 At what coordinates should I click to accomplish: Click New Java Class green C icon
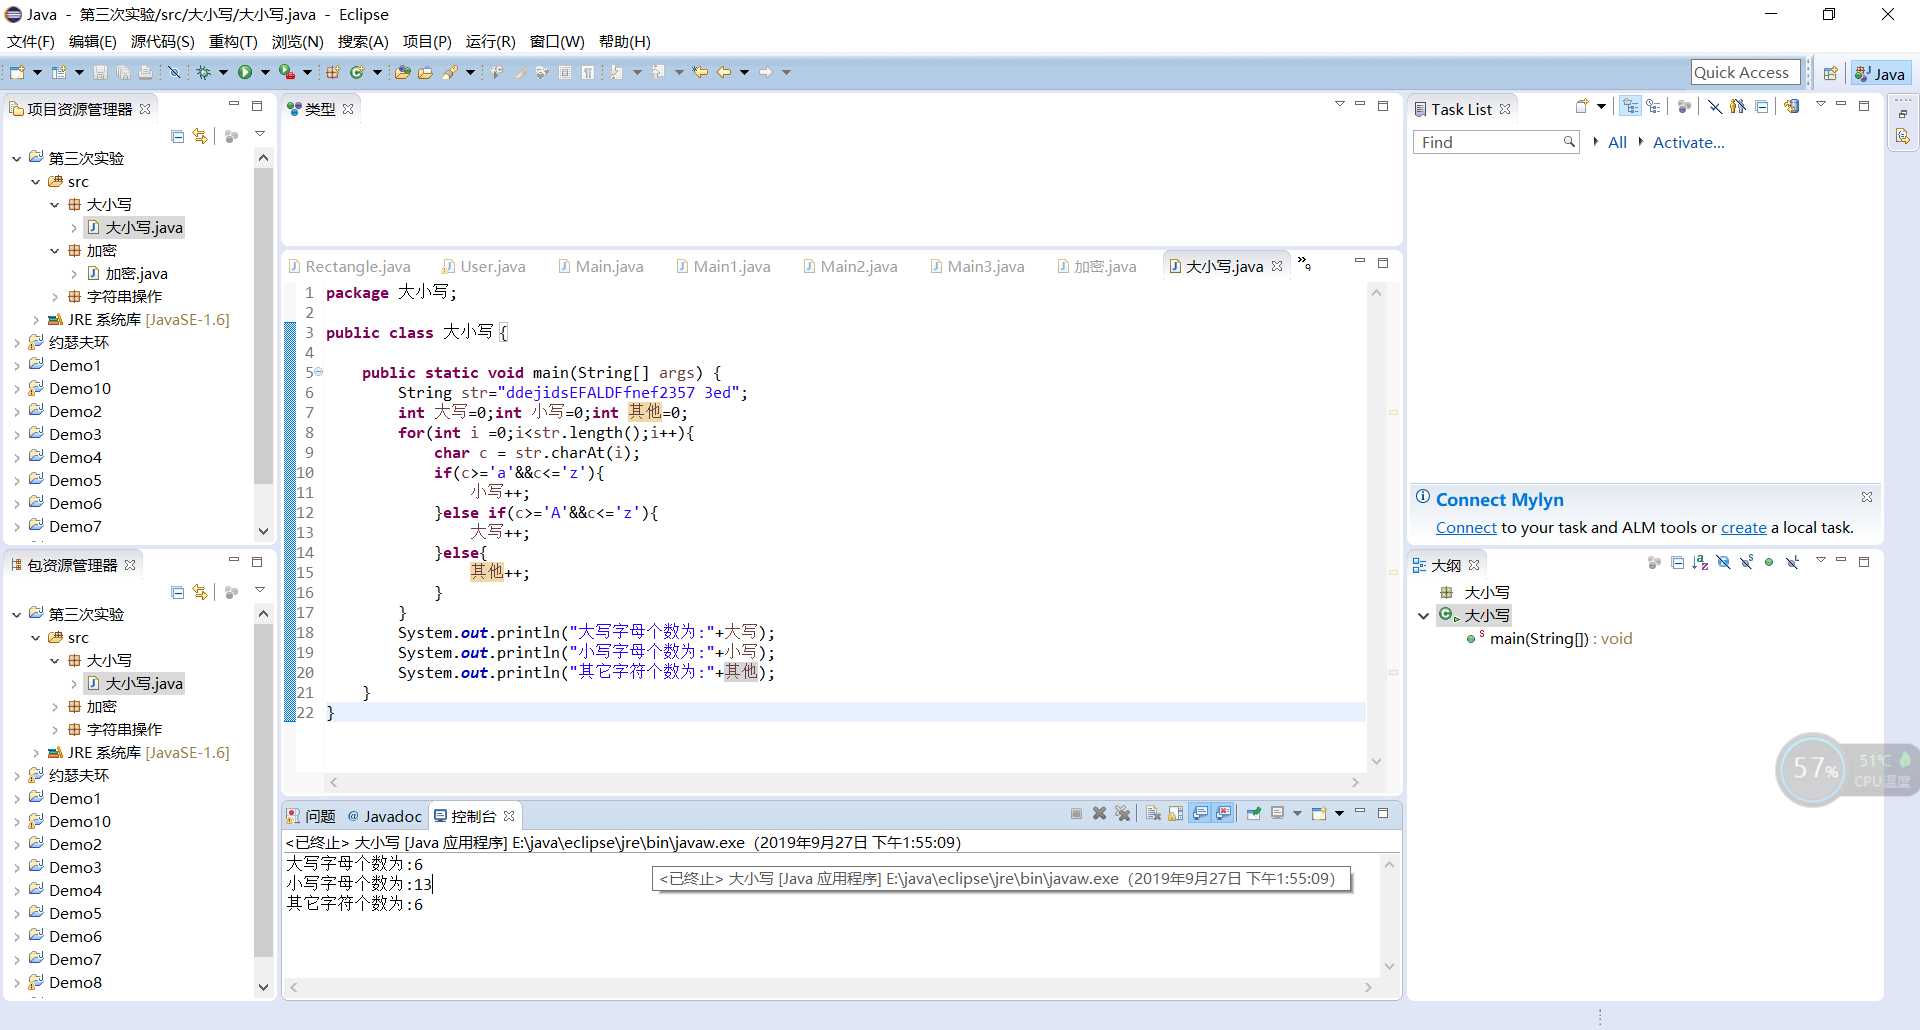(357, 72)
